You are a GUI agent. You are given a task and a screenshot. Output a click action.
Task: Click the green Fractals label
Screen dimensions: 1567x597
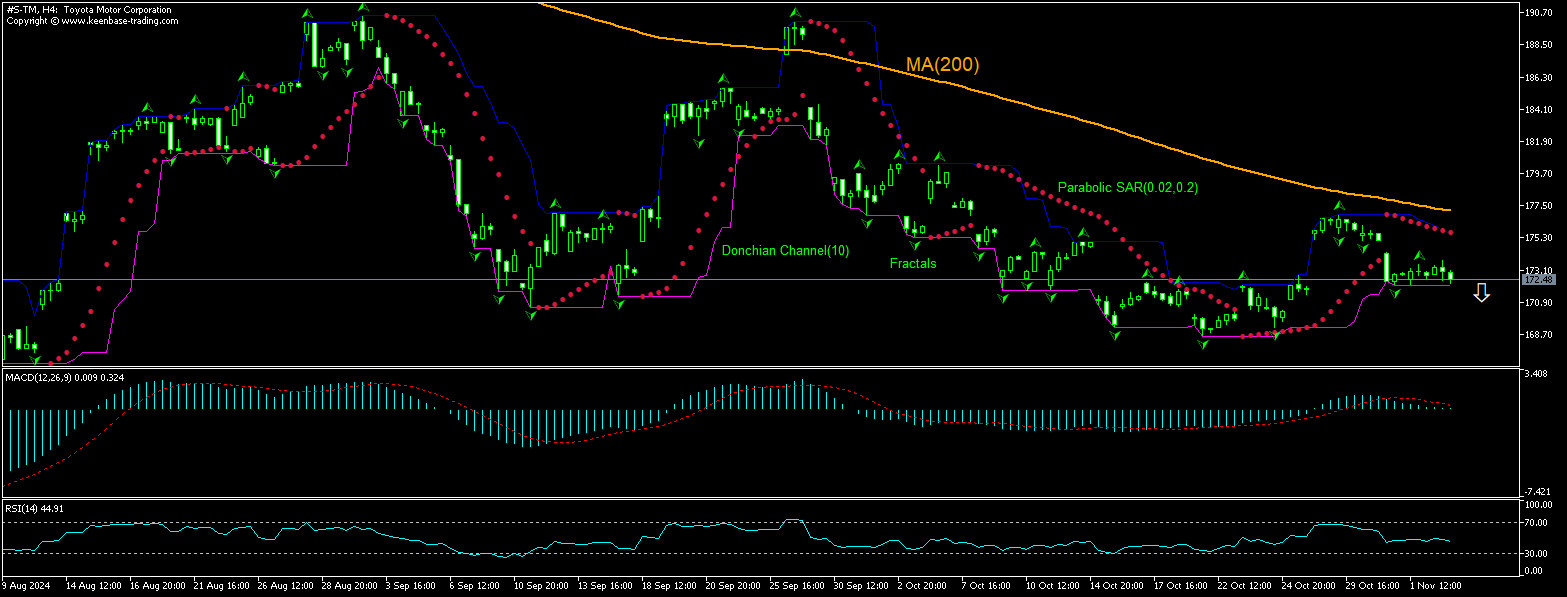912,264
